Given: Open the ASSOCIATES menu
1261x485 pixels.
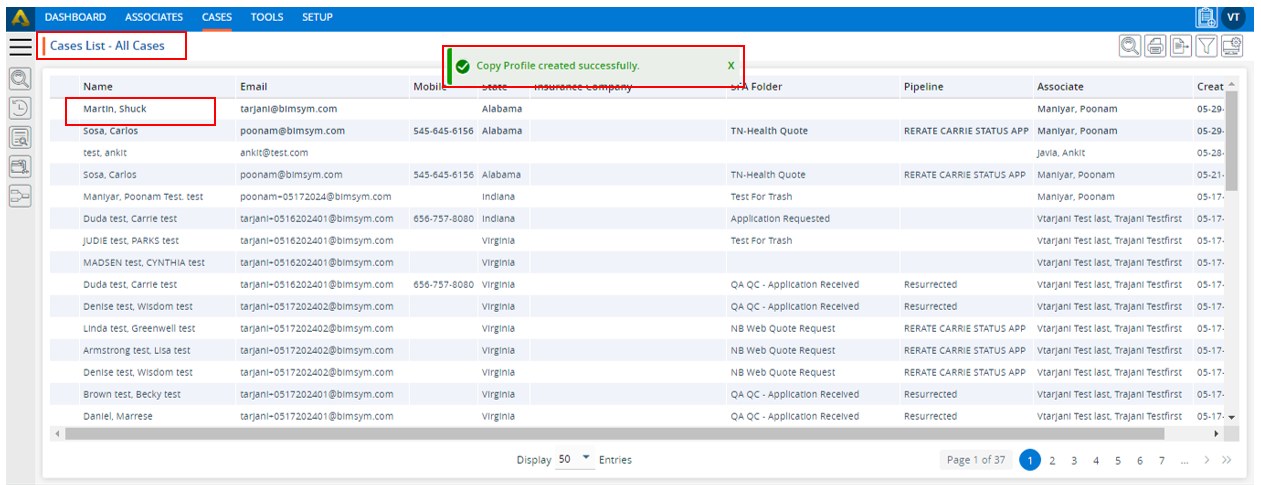Looking at the screenshot, I should point(154,17).
